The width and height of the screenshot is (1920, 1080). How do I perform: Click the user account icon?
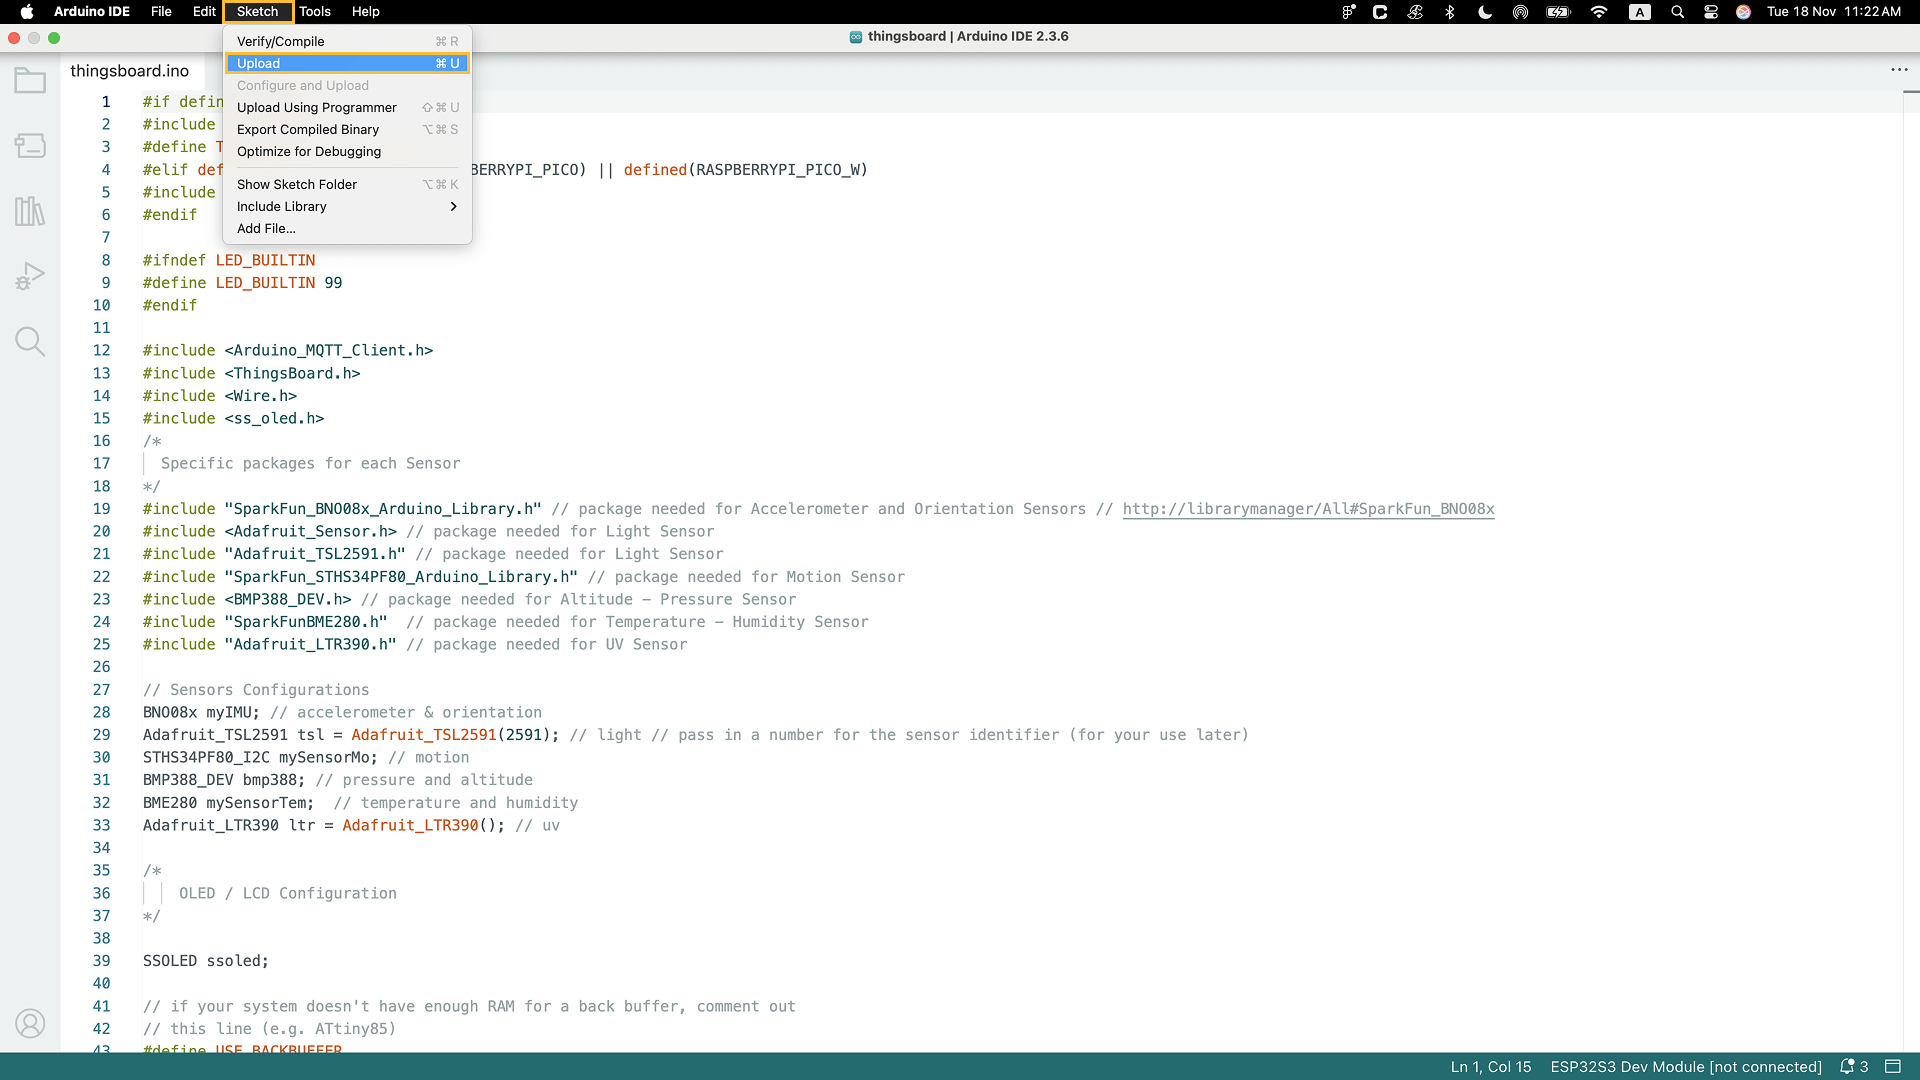pos(30,1024)
